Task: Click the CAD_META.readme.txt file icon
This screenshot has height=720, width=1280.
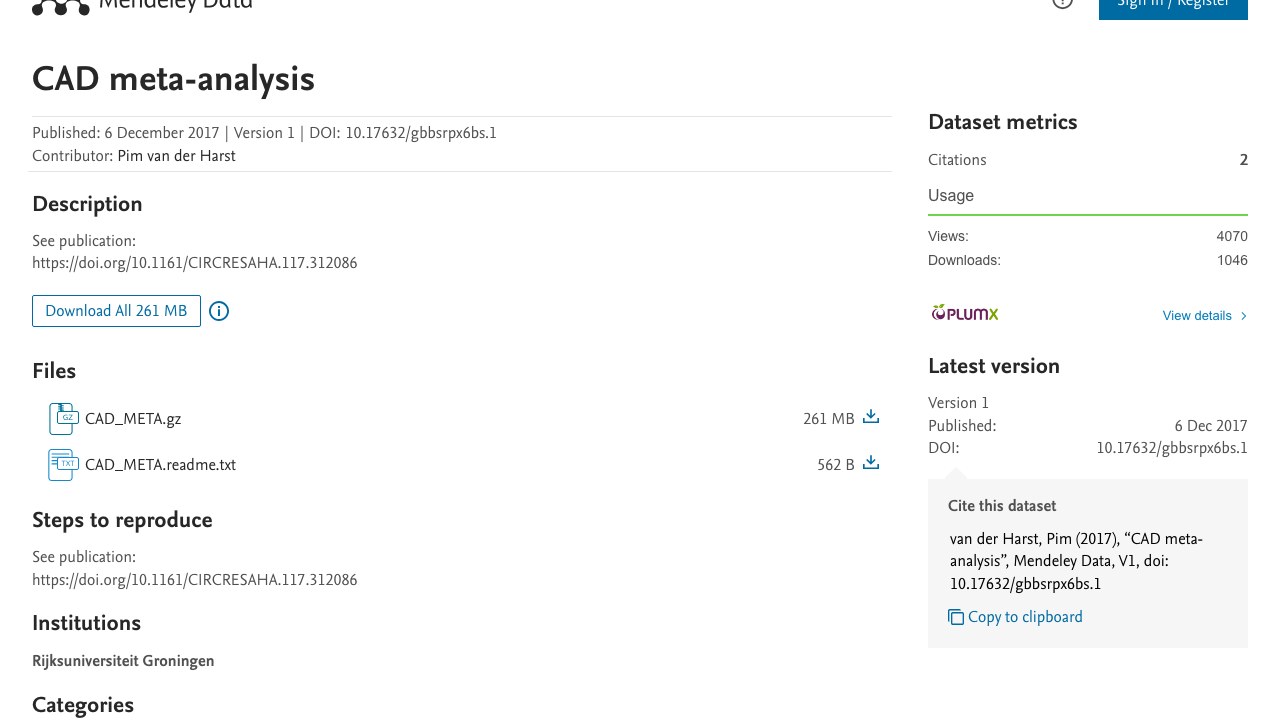Action: 63,465
